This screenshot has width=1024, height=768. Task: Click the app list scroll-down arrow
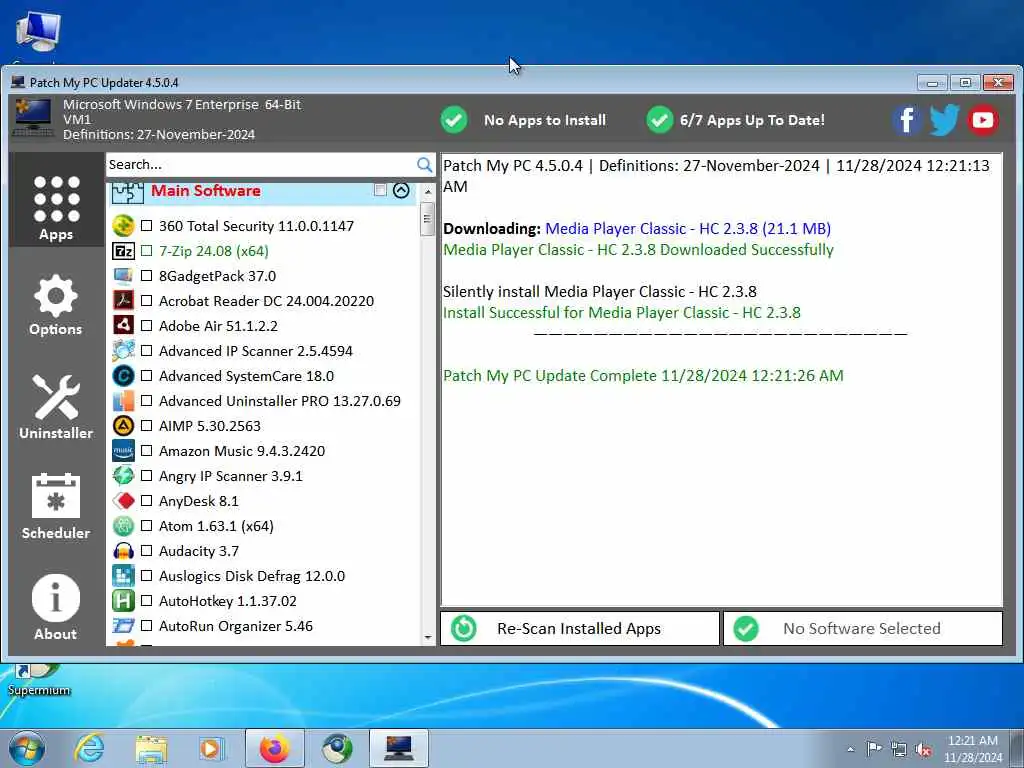coord(428,637)
